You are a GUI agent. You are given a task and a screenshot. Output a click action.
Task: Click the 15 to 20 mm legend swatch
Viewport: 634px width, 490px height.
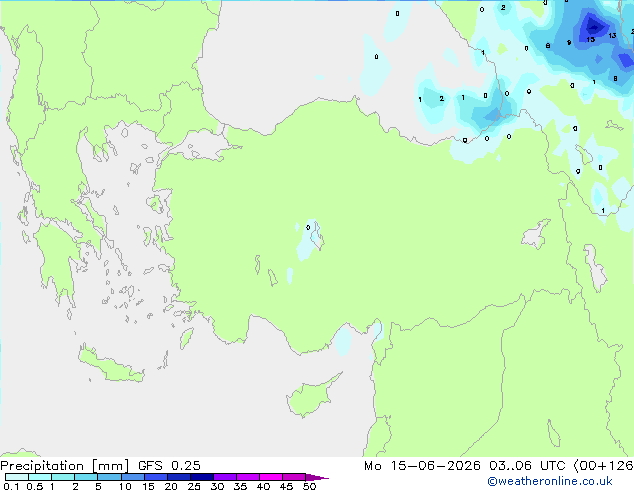(x=155, y=477)
